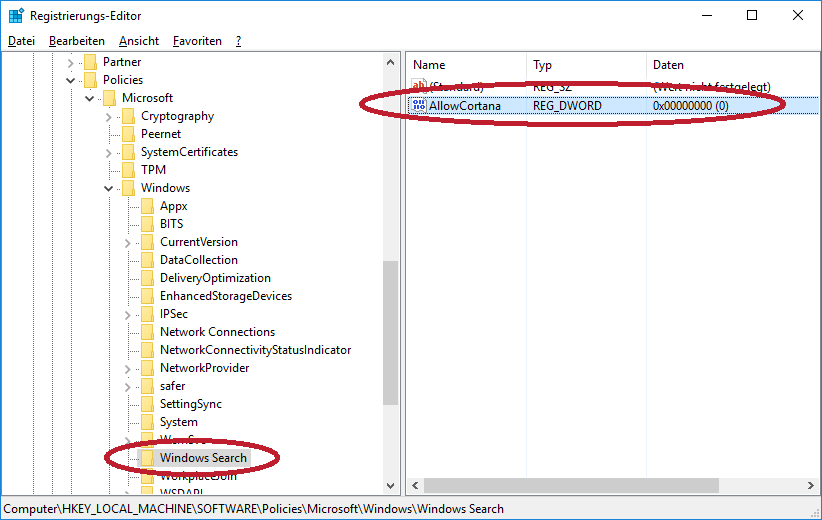Click the NetworkProvider folder icon
Viewport: 822px width, 520px height.
[x=147, y=368]
